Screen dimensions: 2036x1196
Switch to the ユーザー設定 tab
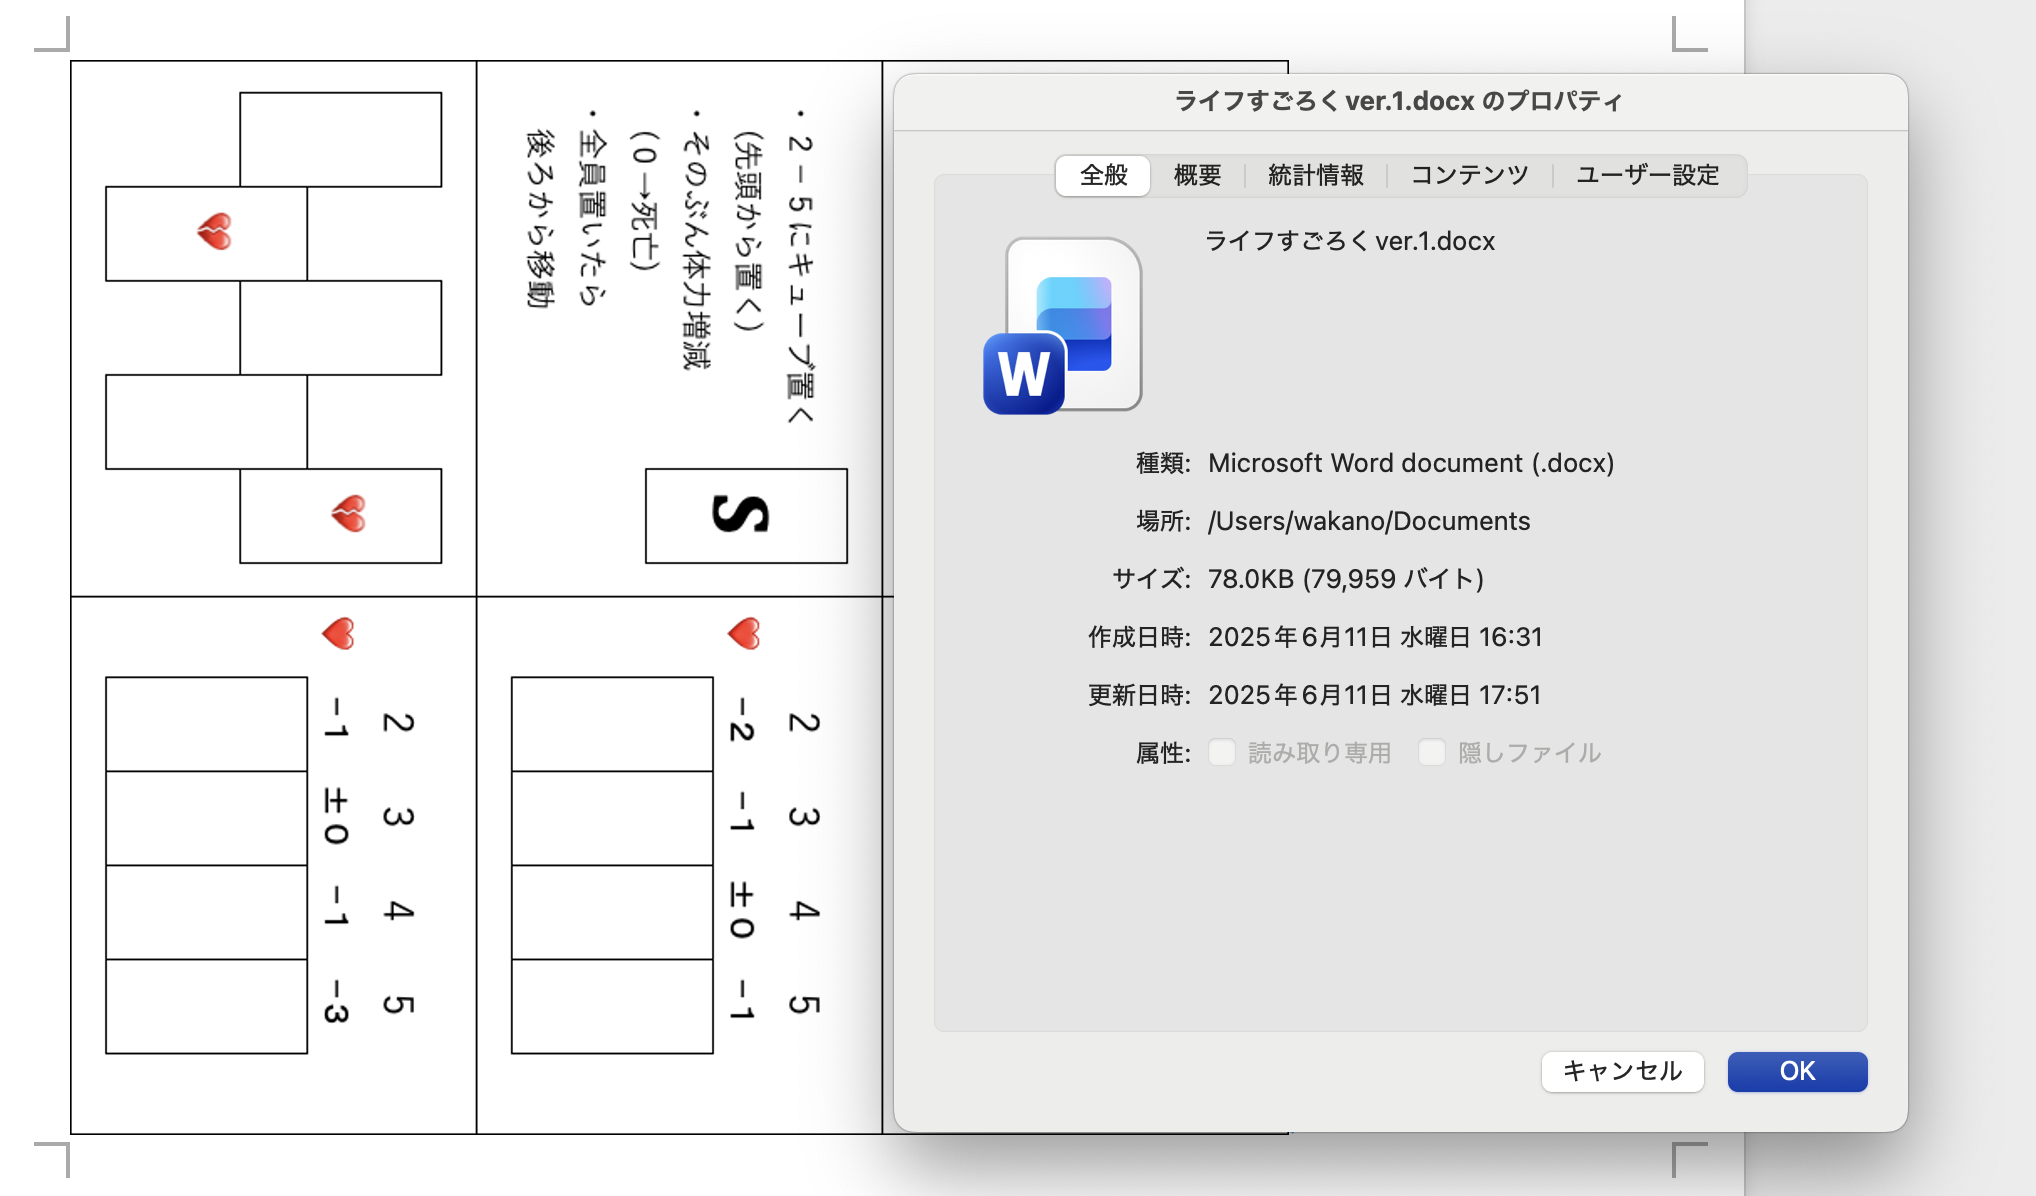coord(1647,175)
